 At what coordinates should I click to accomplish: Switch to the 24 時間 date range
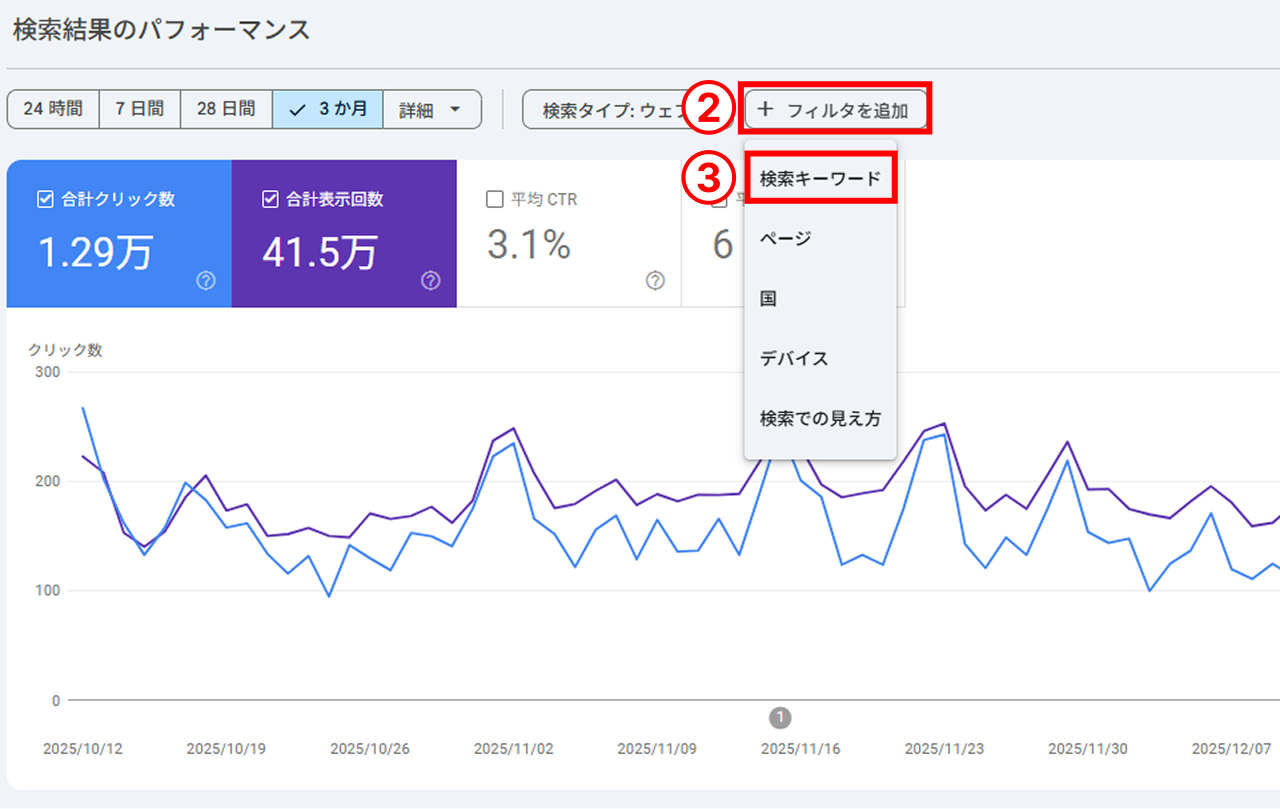53,109
